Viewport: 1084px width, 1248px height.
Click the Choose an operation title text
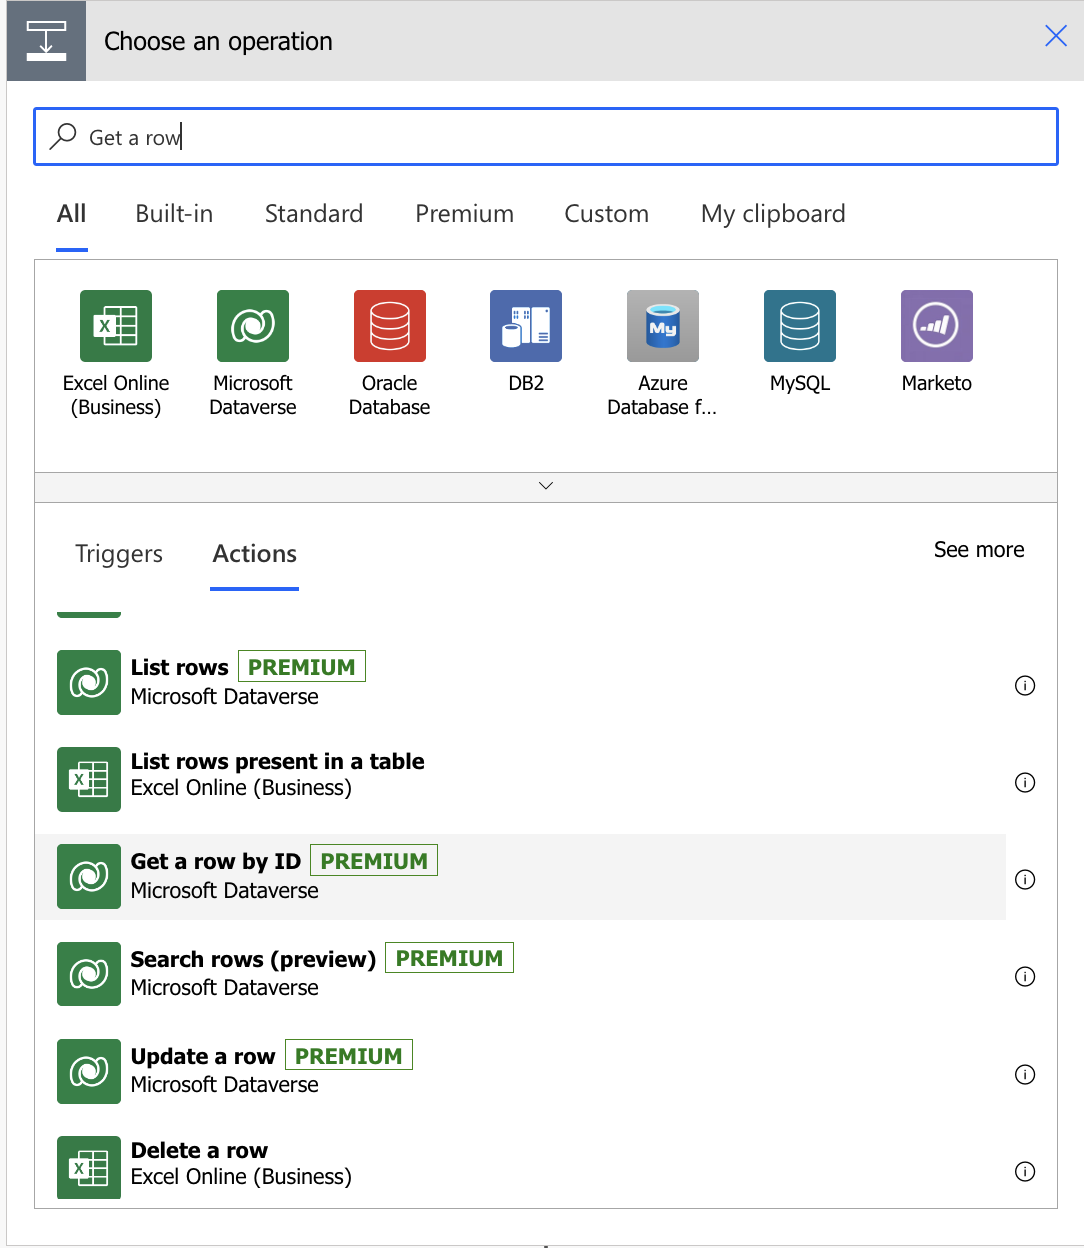click(x=218, y=42)
